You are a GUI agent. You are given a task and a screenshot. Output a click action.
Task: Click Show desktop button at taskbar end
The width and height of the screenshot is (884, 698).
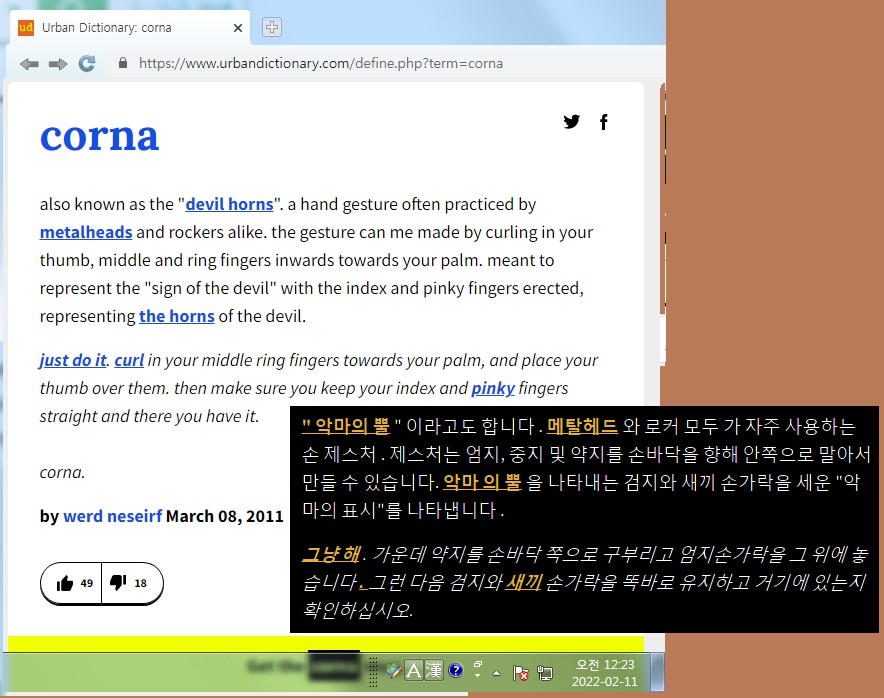[x=657, y=672]
